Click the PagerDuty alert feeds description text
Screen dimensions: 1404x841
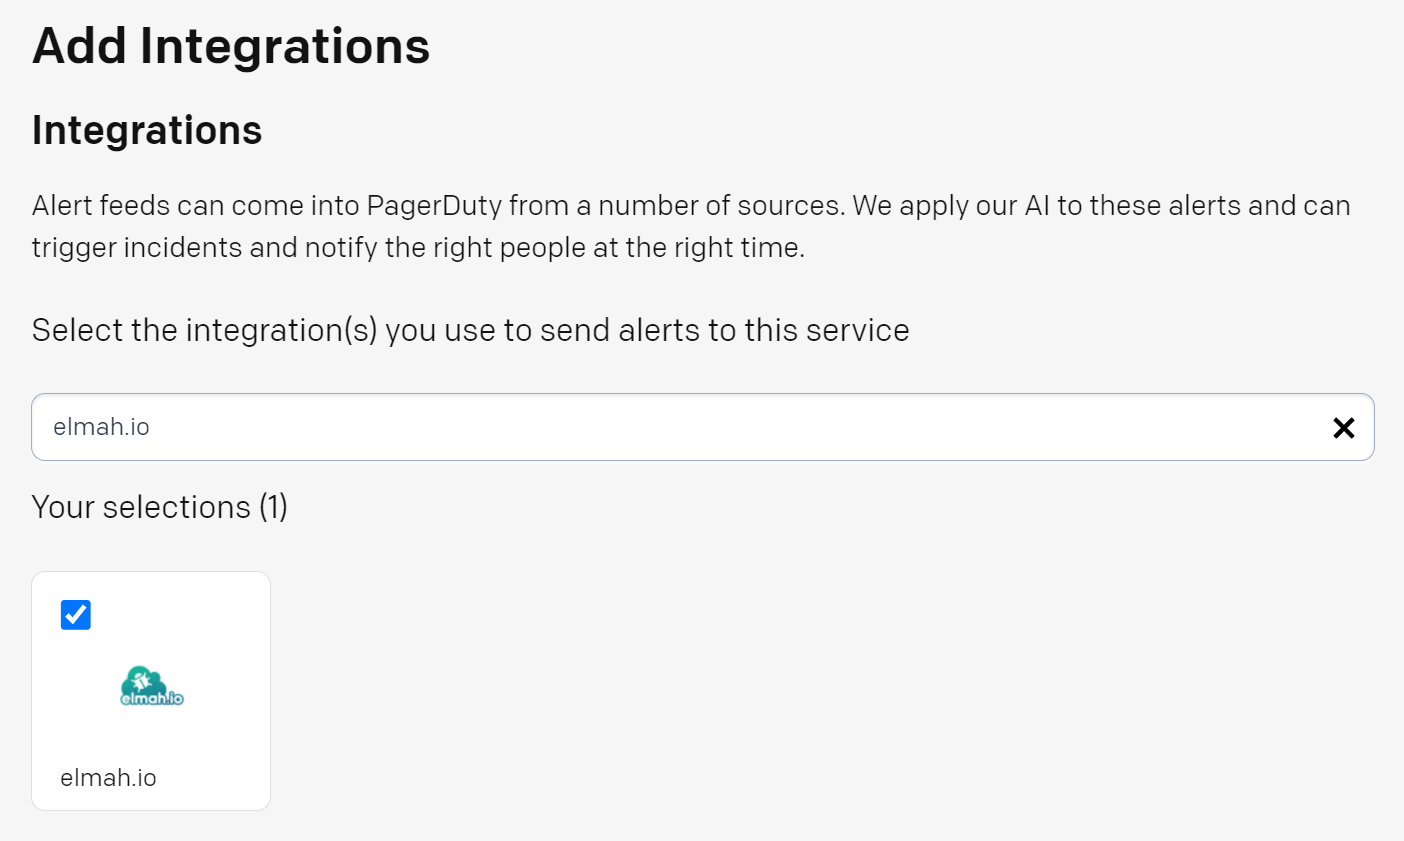[691, 226]
